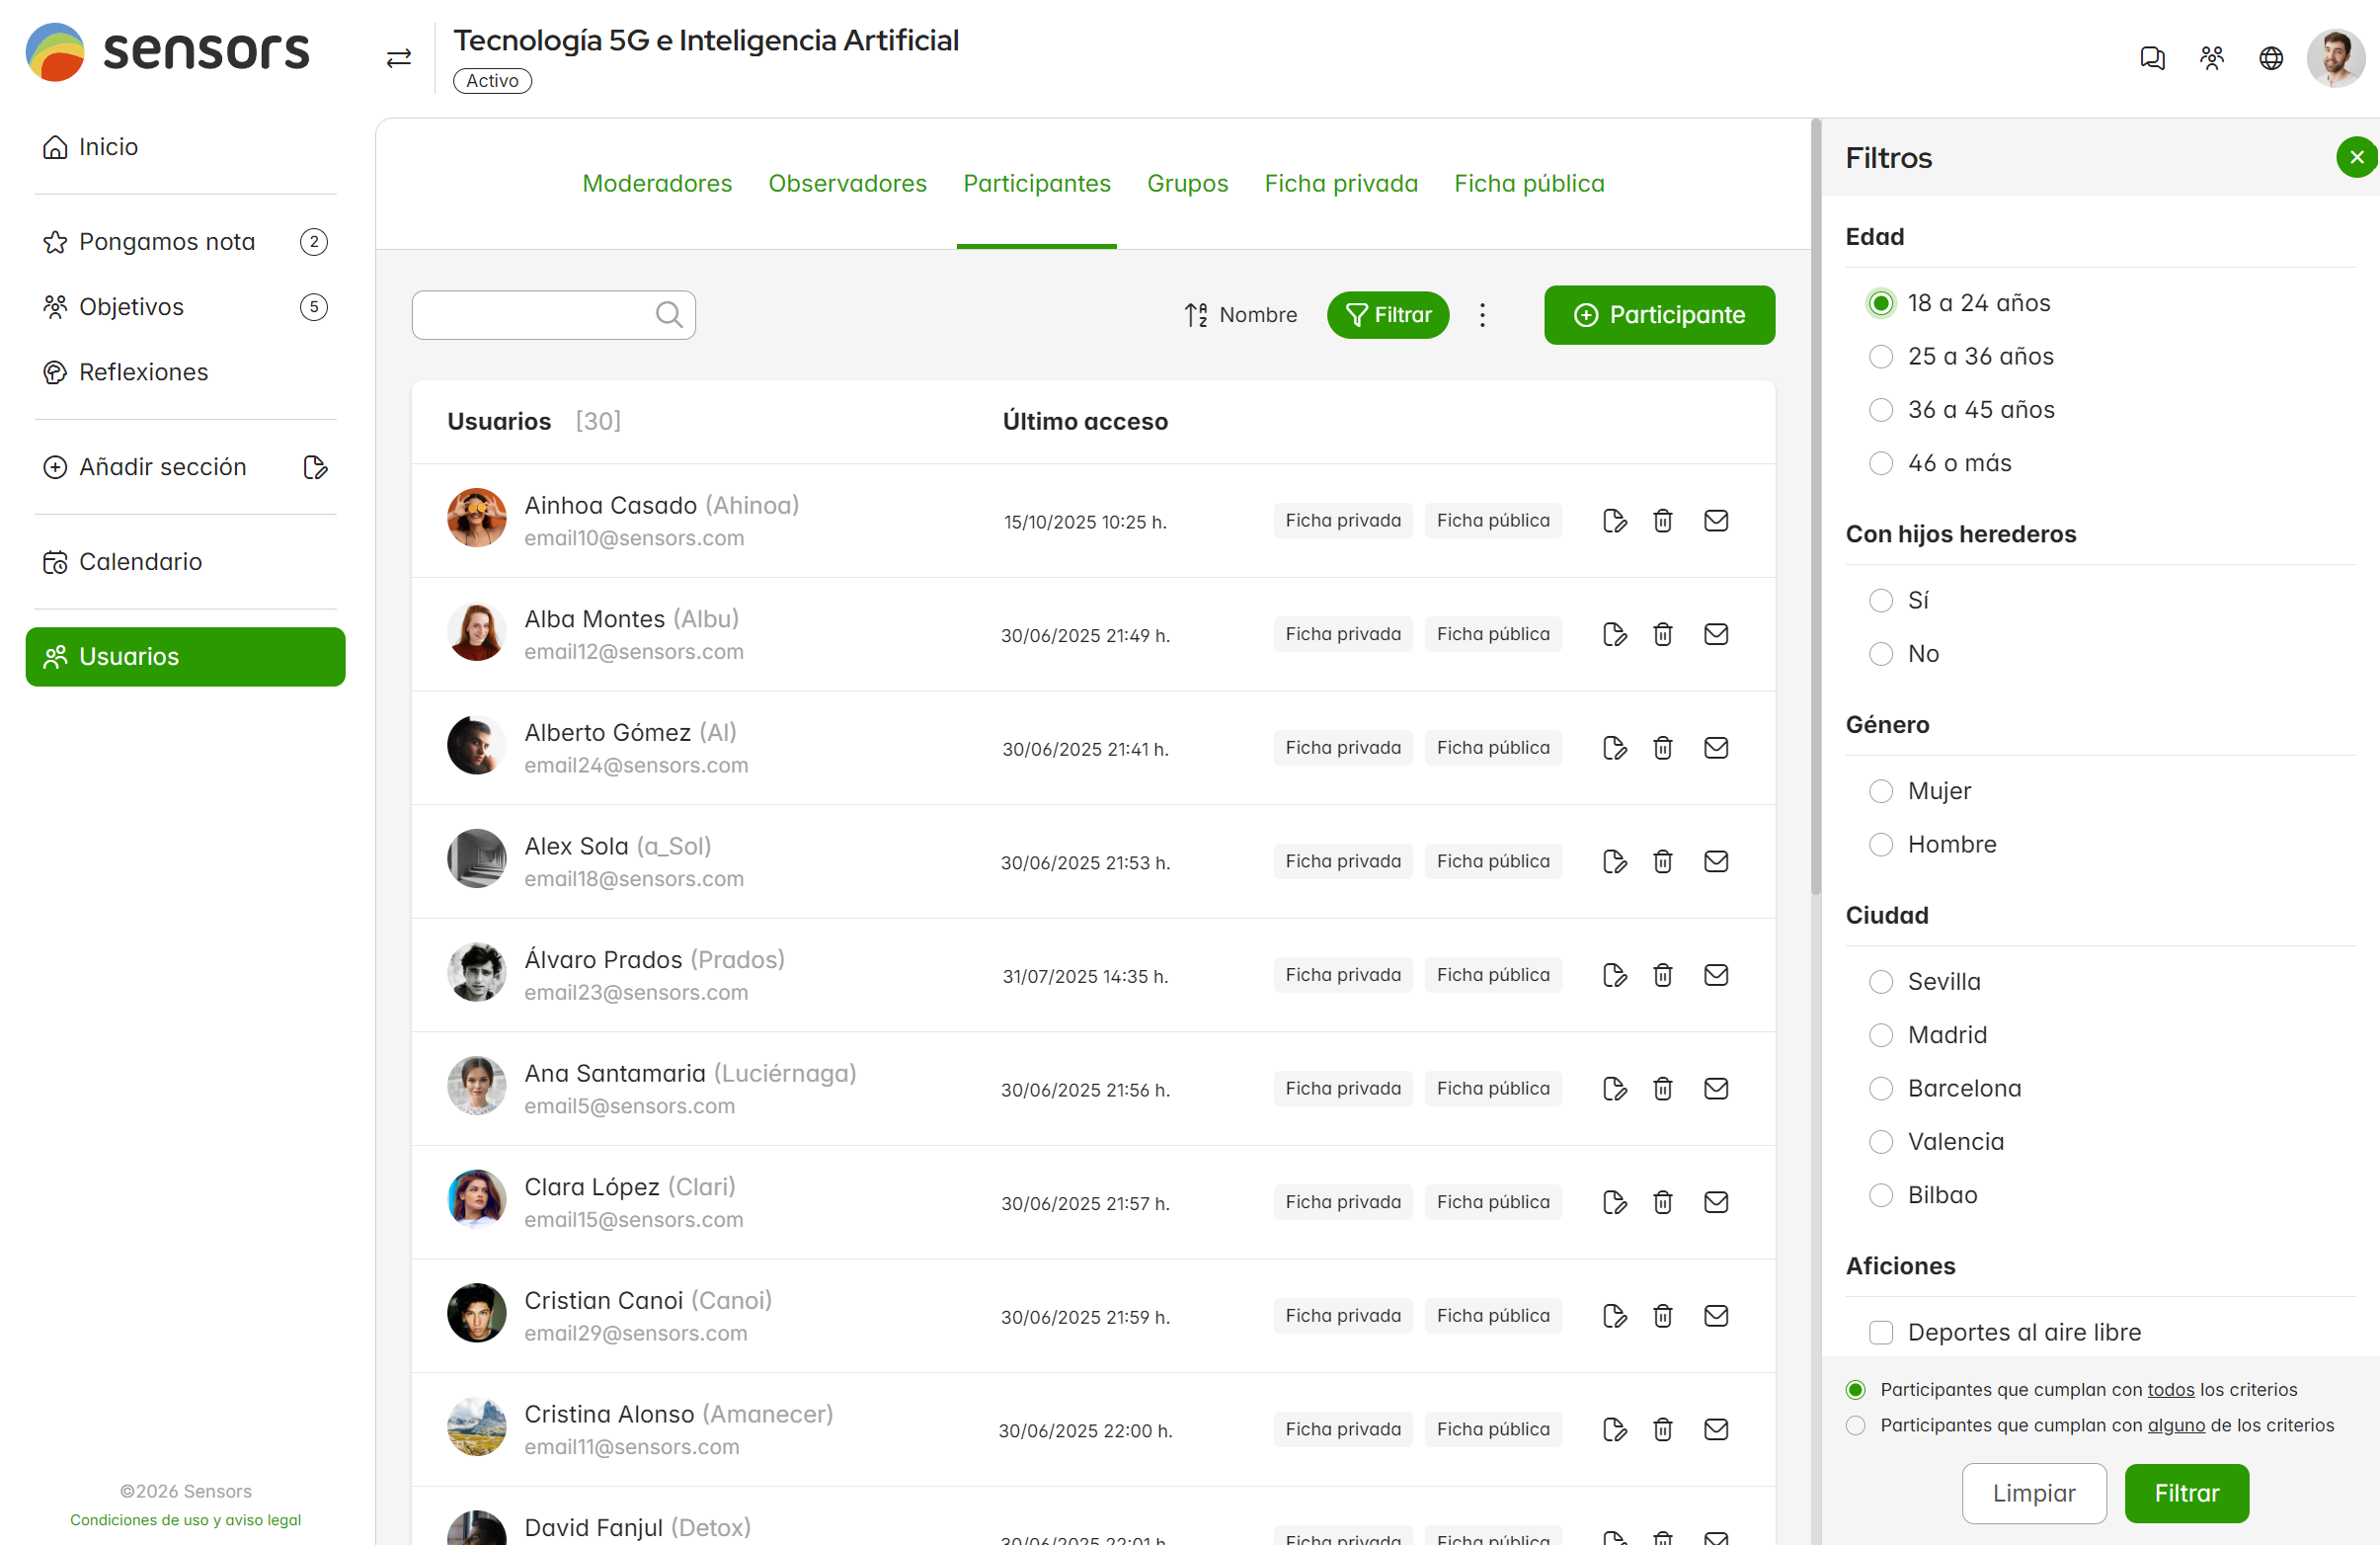The width and height of the screenshot is (2380, 1545).
Task: Delete Ainhoa Casado with trash icon
Action: tap(1662, 520)
